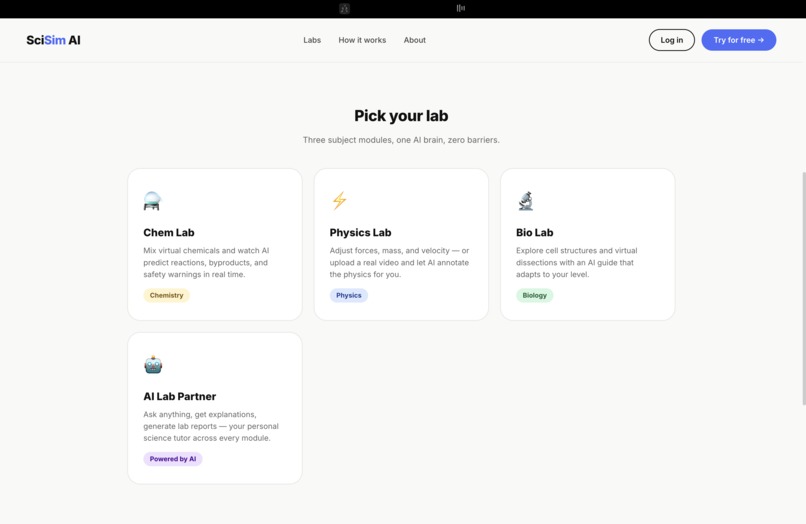Viewport: 806px width, 524px height.
Task: Click the page vertical scrollbar
Action: [803, 288]
